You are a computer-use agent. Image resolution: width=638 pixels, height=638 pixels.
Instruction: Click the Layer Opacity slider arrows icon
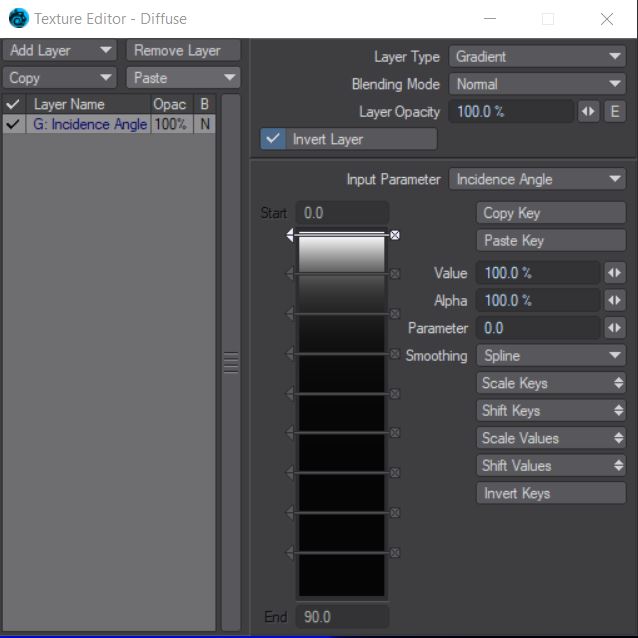click(589, 112)
